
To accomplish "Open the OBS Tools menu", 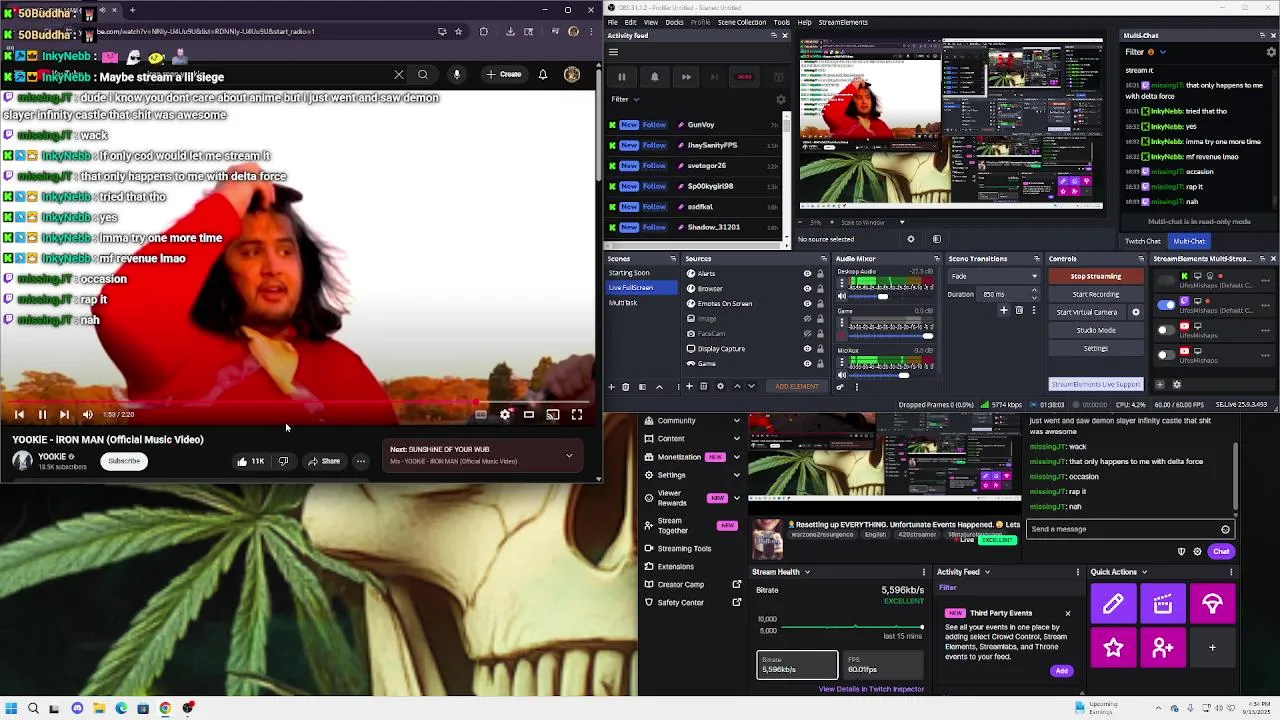I will (x=782, y=22).
